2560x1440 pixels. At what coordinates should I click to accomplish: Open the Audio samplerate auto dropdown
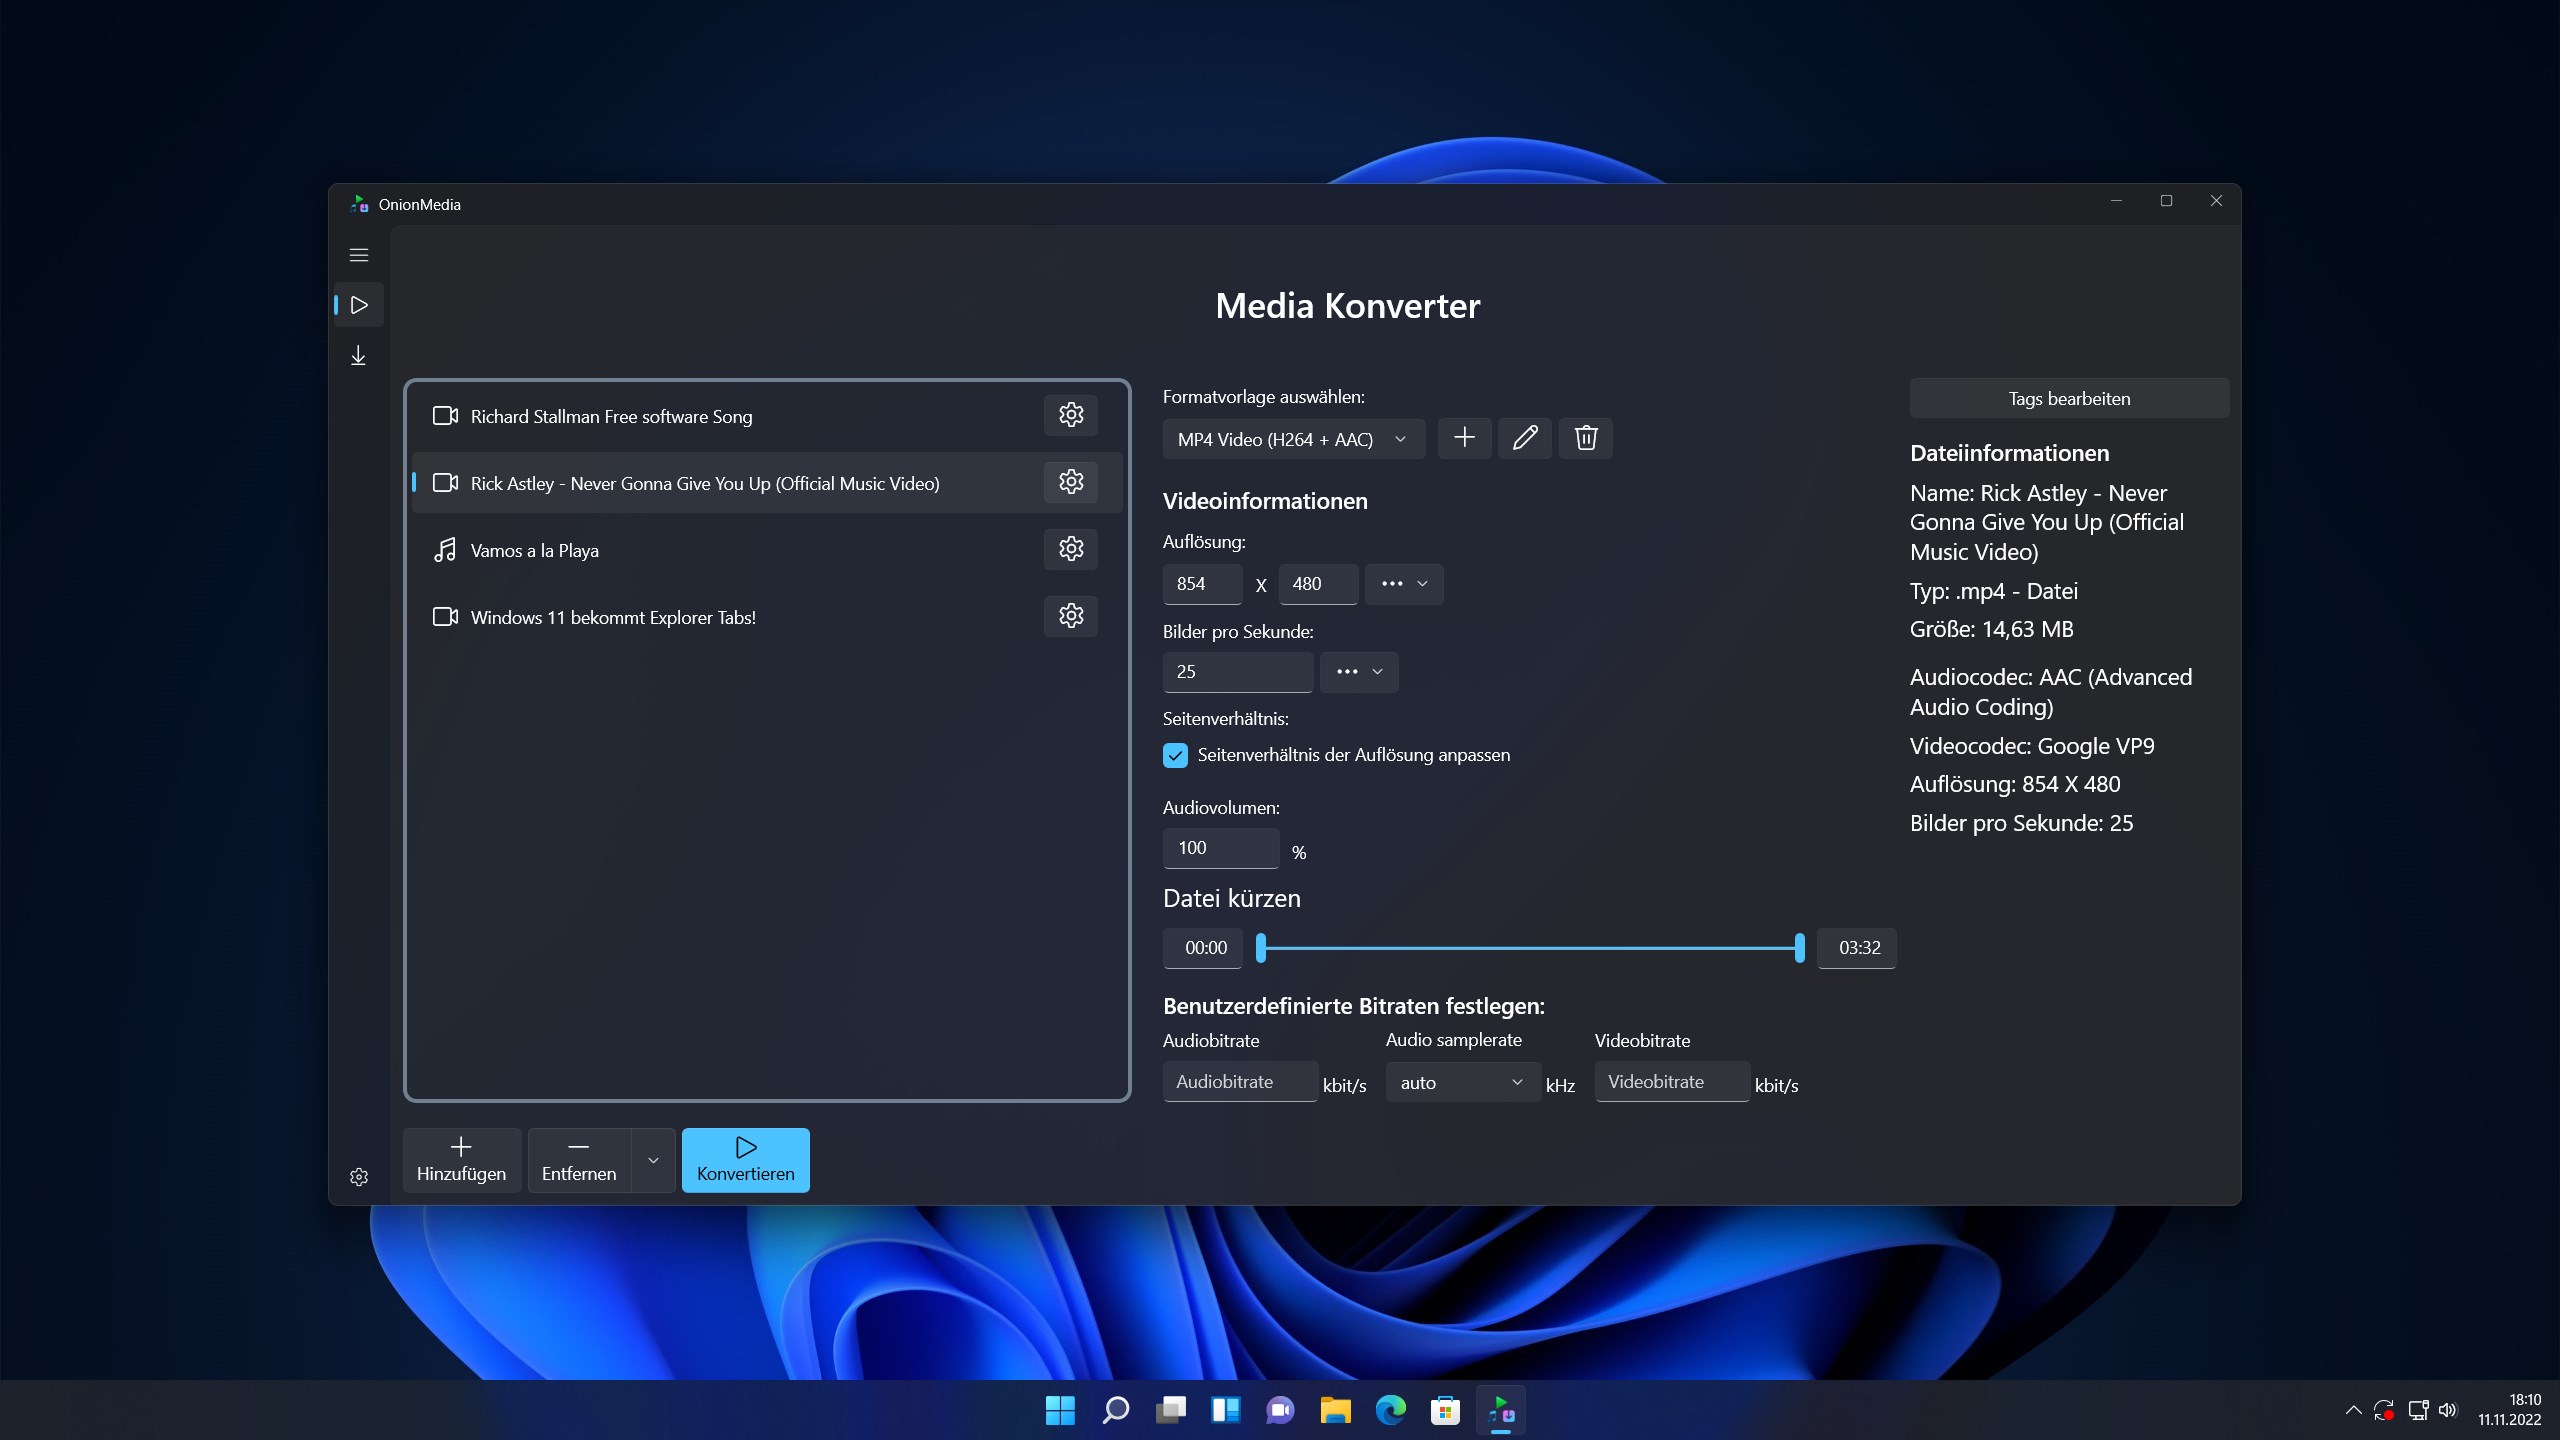1463,1082
